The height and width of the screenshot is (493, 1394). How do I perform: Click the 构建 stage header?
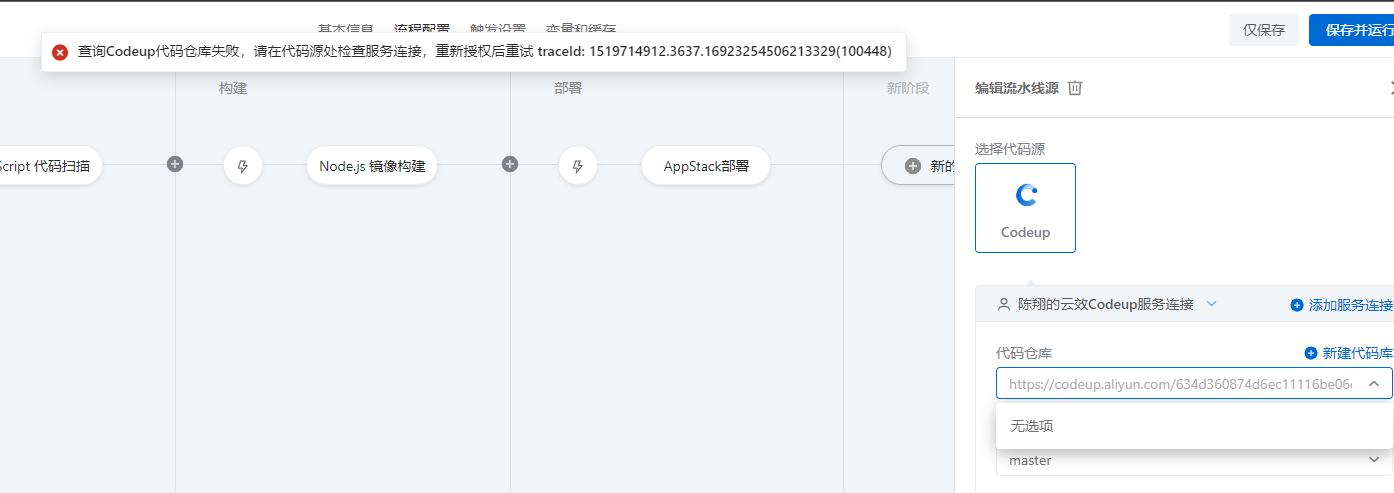point(233,88)
